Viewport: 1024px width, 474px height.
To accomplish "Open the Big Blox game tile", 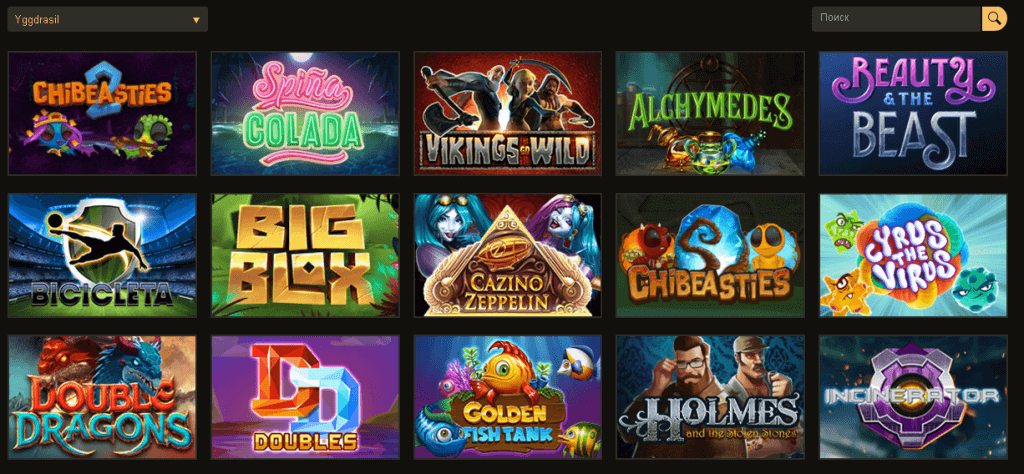I will pyautogui.click(x=305, y=255).
